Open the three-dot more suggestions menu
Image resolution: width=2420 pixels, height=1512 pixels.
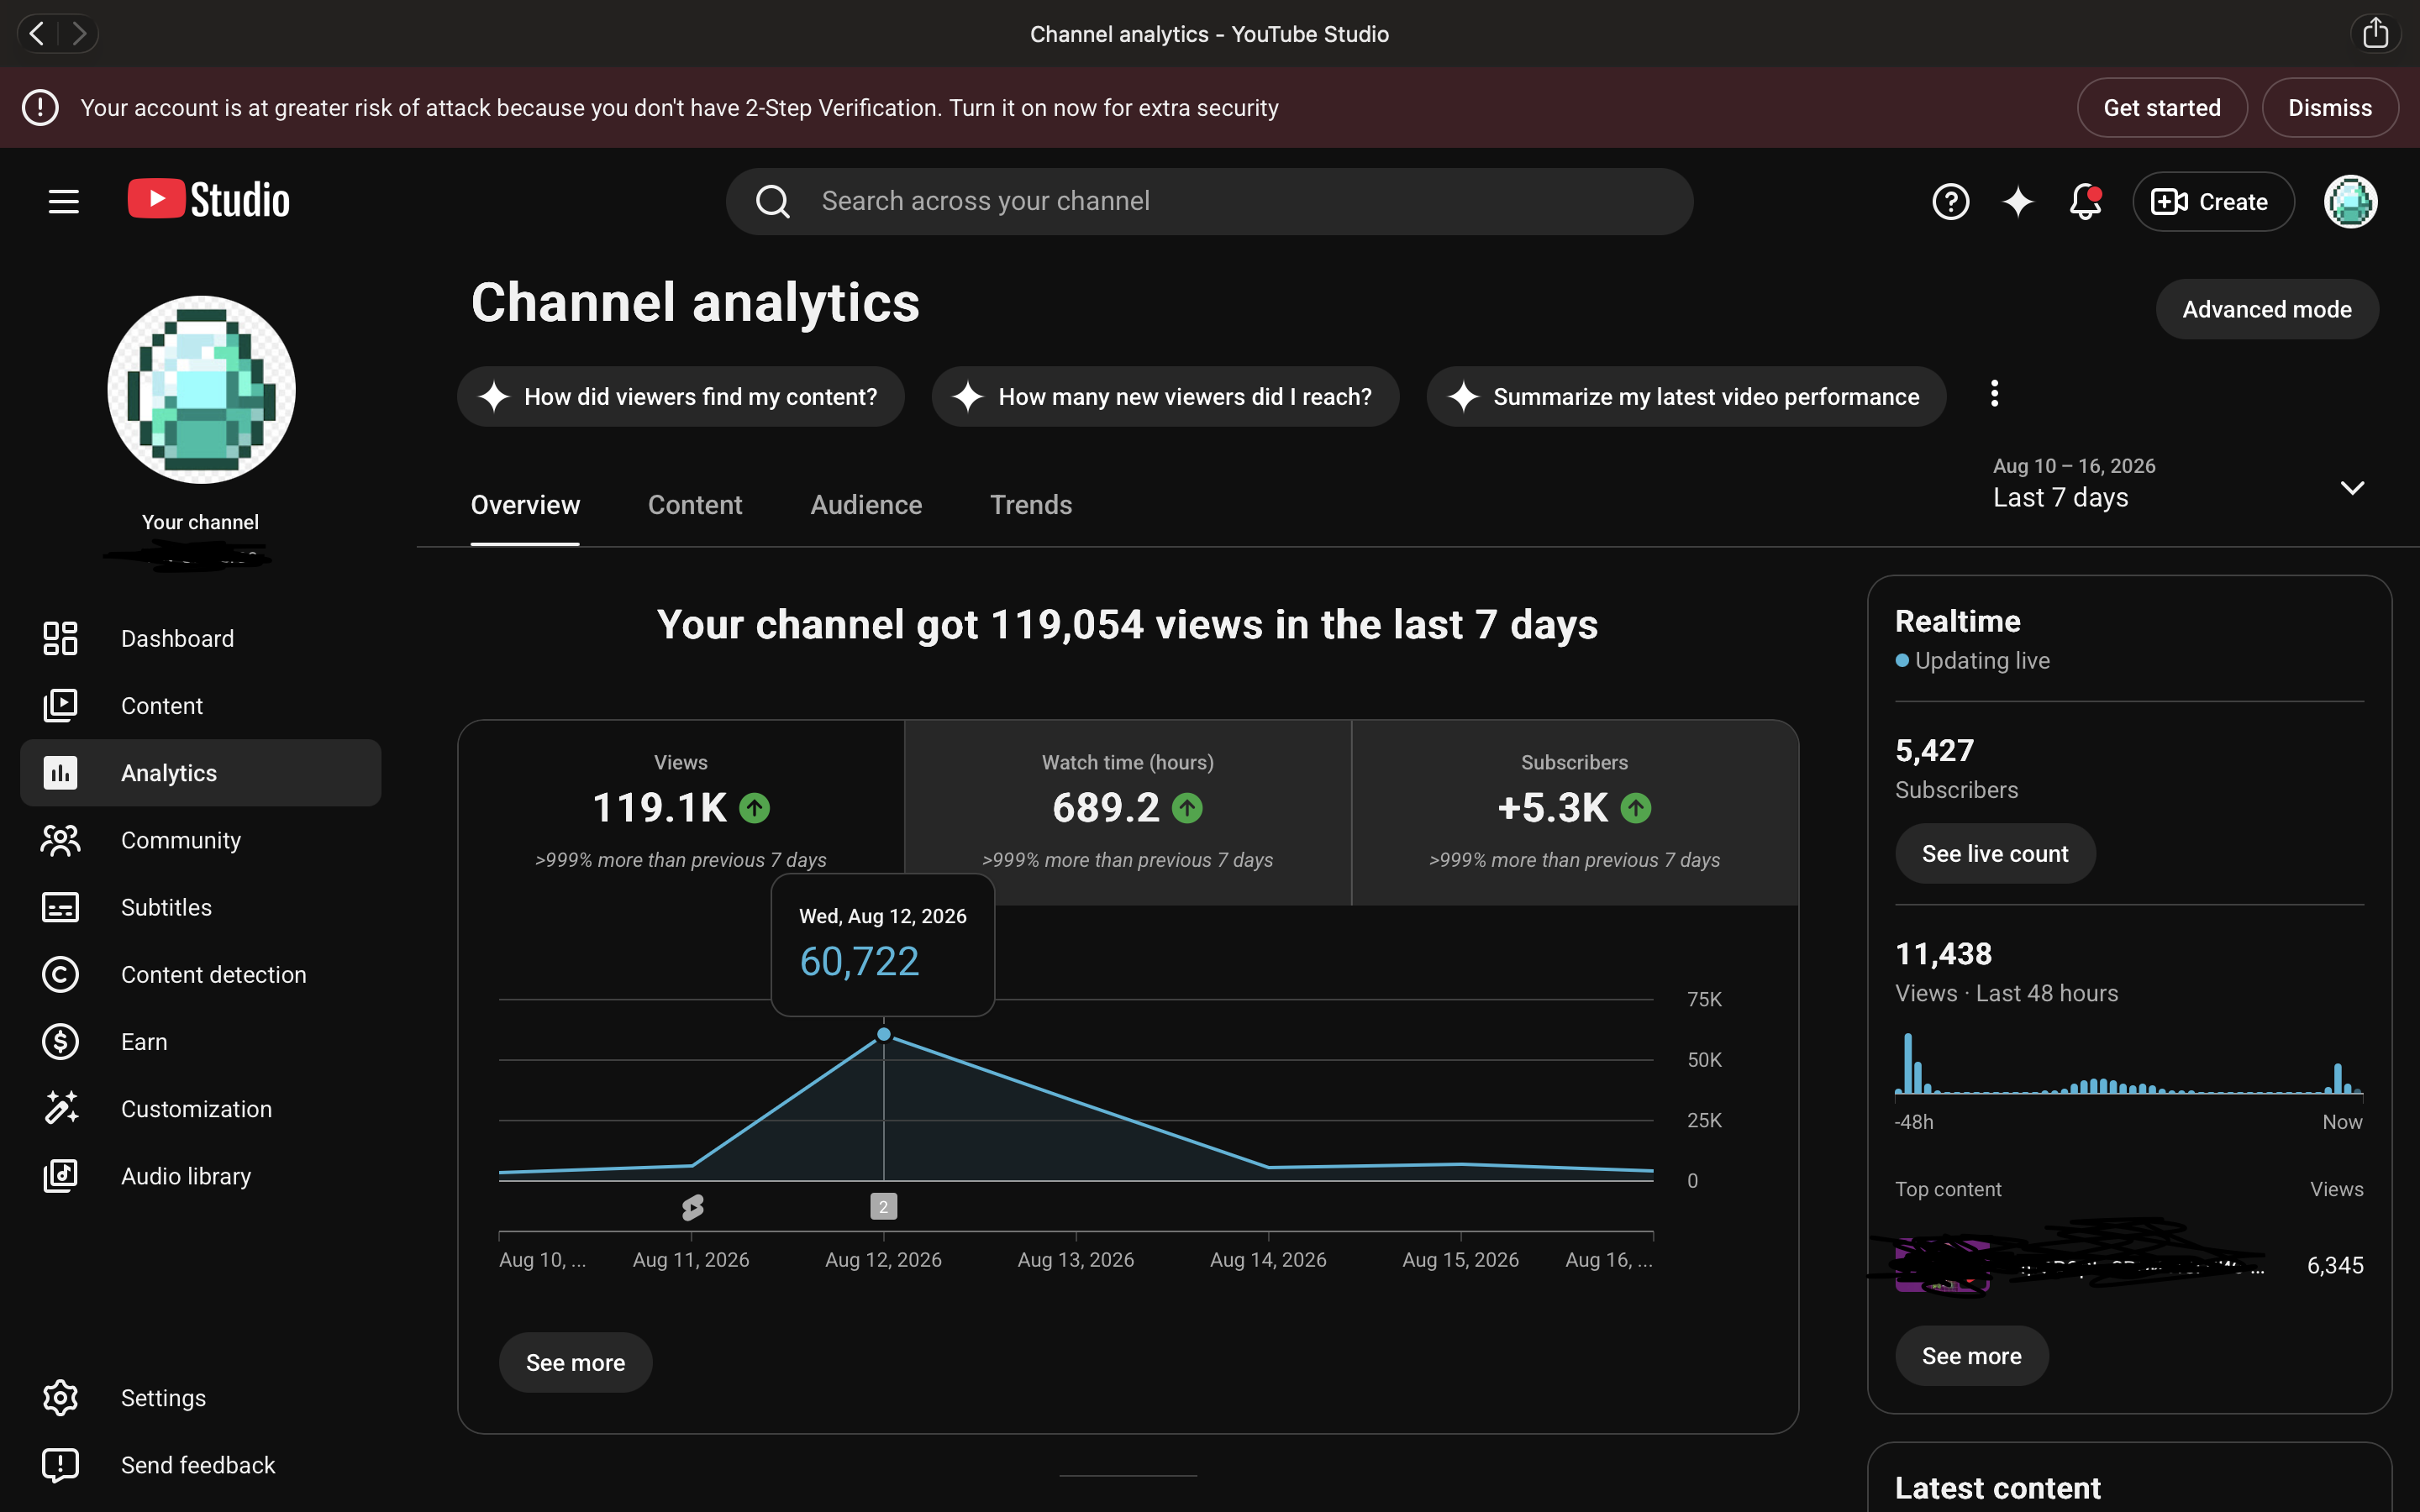pyautogui.click(x=1994, y=394)
